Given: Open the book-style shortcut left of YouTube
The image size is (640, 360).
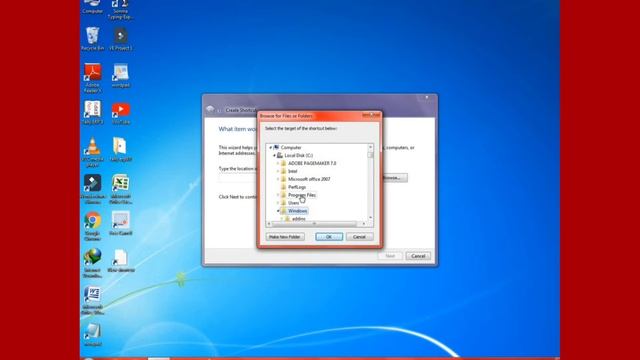Looking at the screenshot, I should click(93, 113).
